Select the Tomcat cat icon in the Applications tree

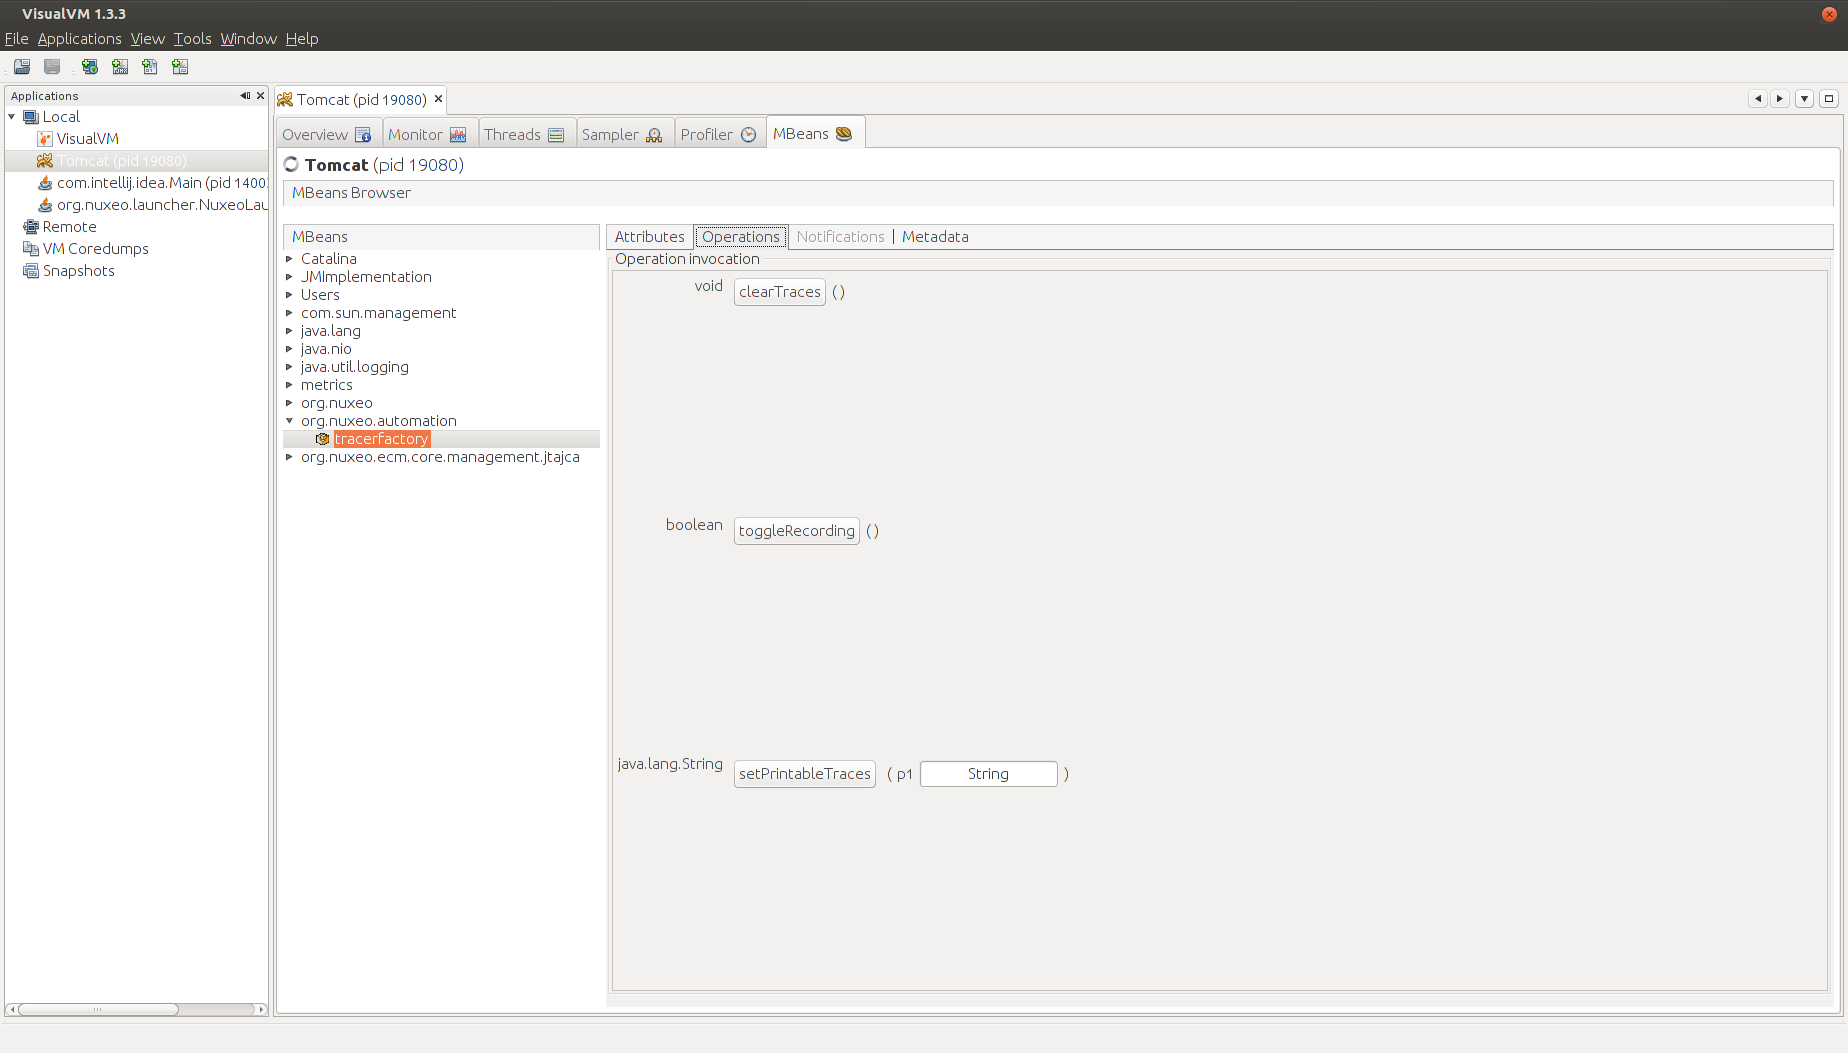point(45,161)
